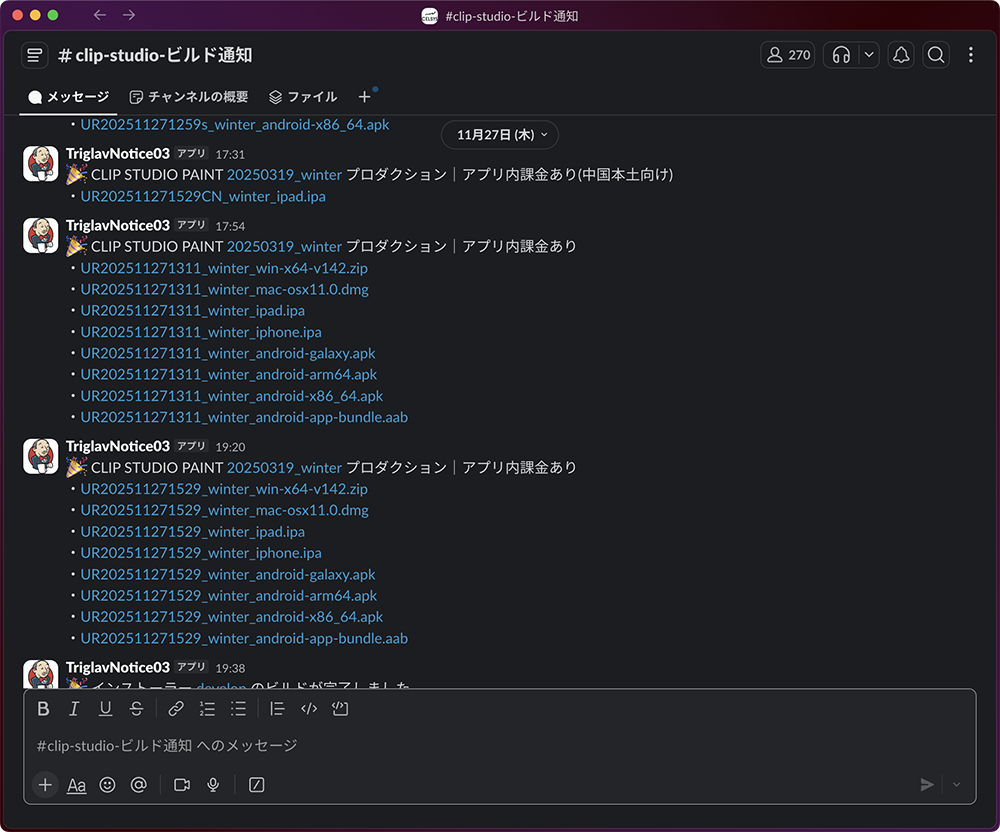The height and width of the screenshot is (832, 1000).
Task: Insert a link in the message
Action: pyautogui.click(x=176, y=709)
